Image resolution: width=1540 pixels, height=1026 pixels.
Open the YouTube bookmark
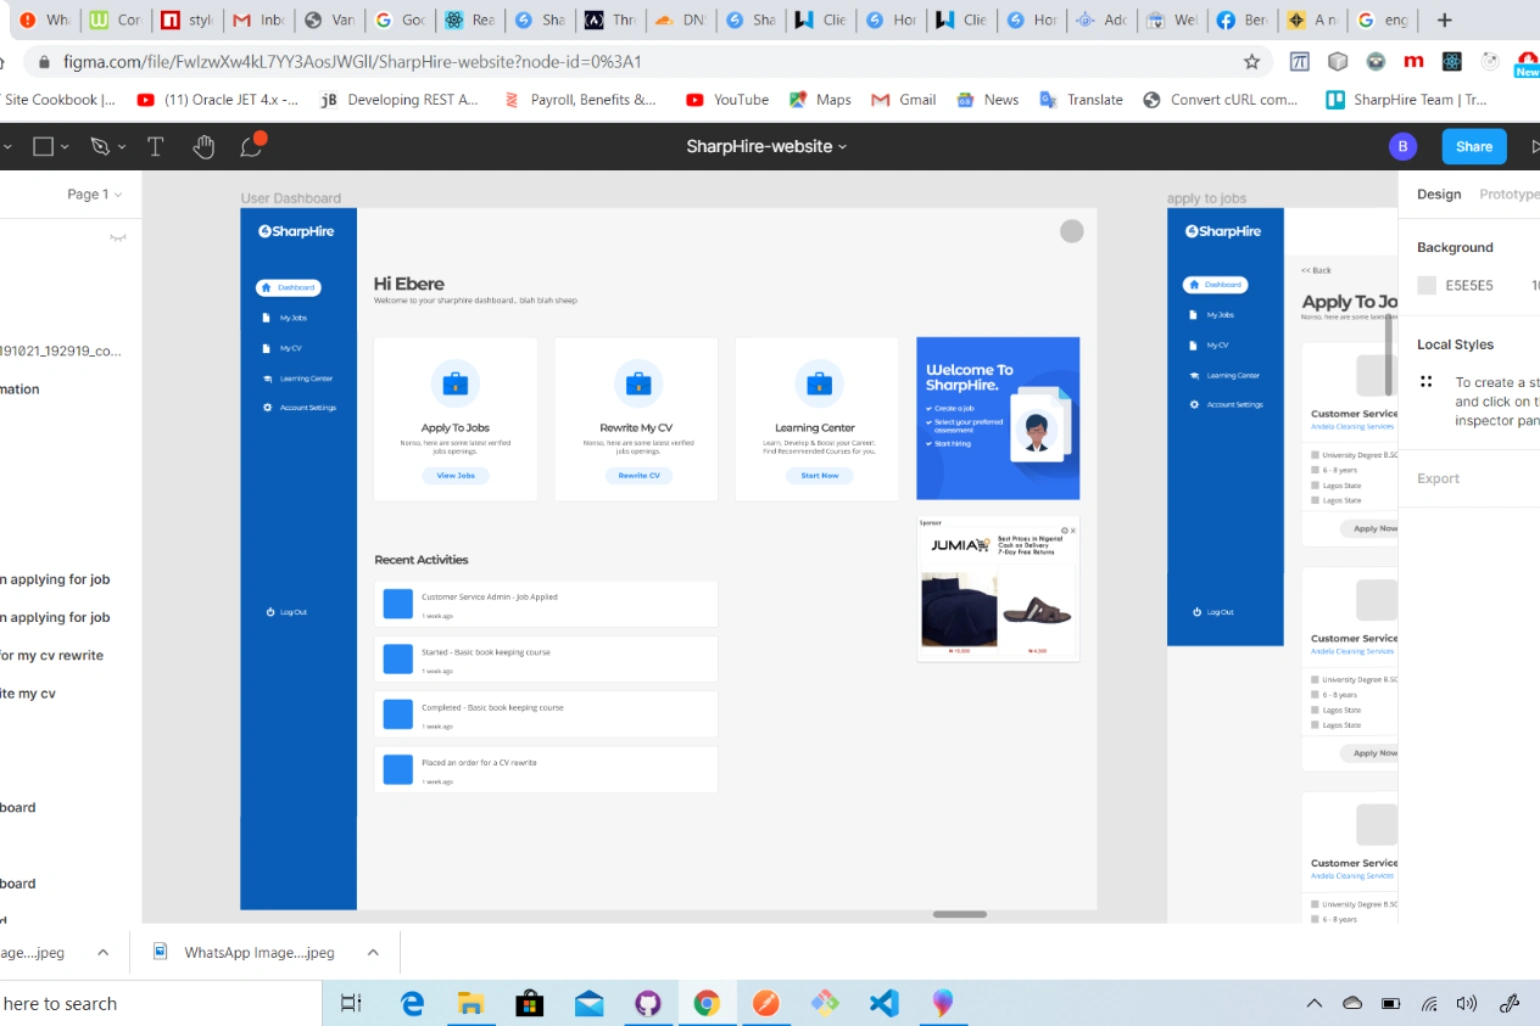727,99
